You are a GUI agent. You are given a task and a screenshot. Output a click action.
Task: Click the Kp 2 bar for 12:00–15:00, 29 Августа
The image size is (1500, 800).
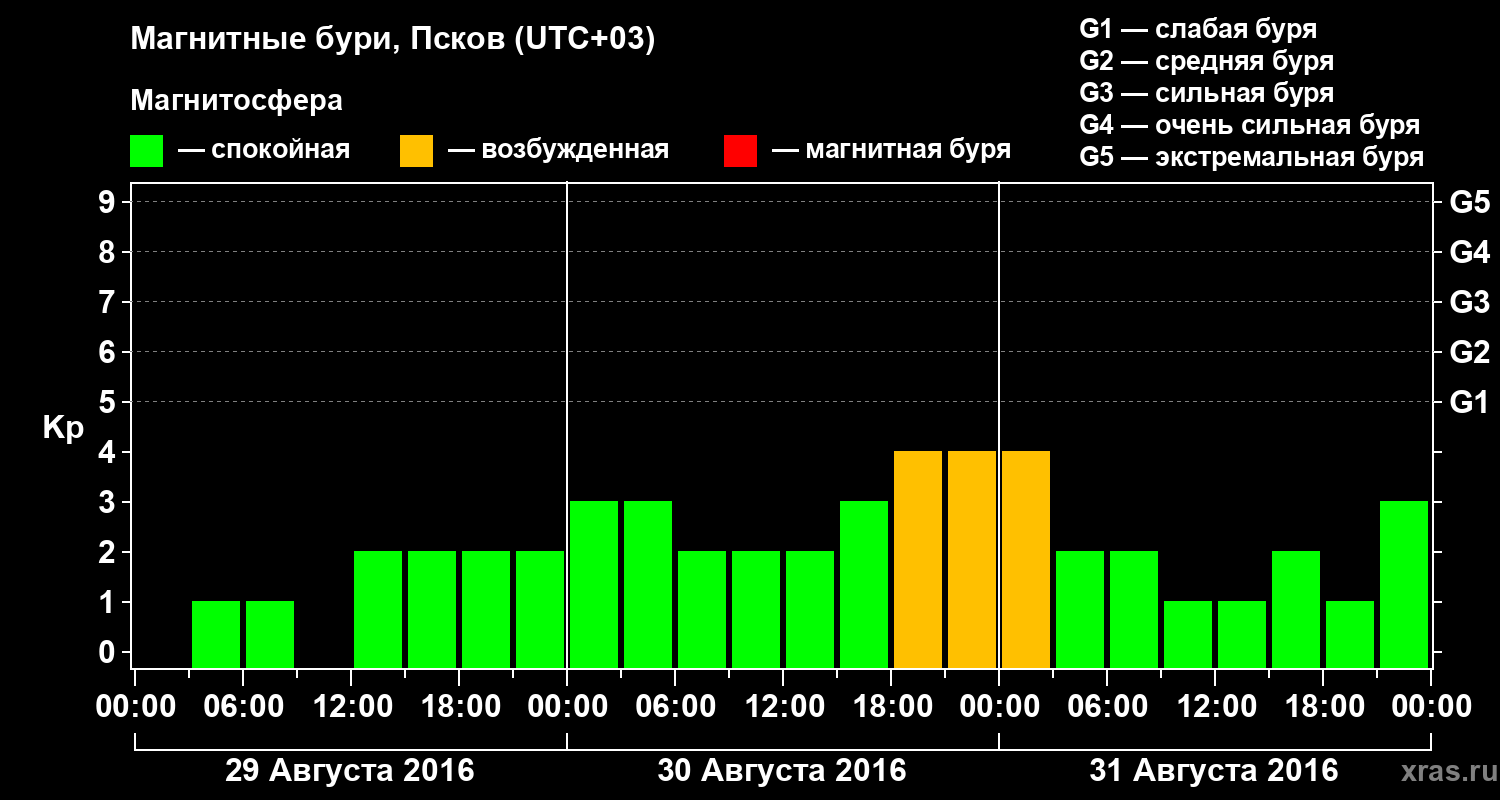(378, 609)
